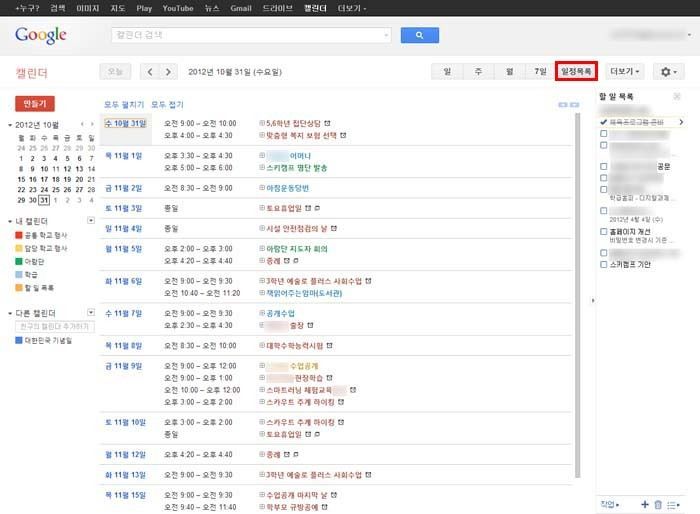Viewport: 700px width, 514px height.
Task: Expand the 시설 안전점검의 날 event plus icon
Action: tap(262, 228)
